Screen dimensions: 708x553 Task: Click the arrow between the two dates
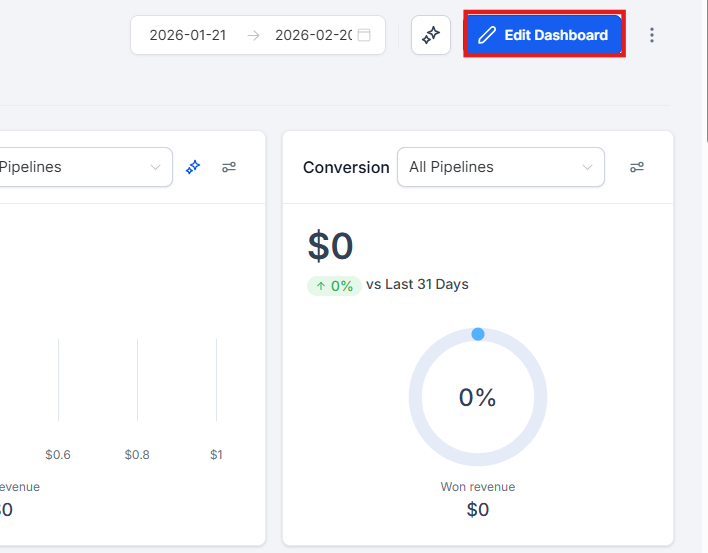pos(254,35)
